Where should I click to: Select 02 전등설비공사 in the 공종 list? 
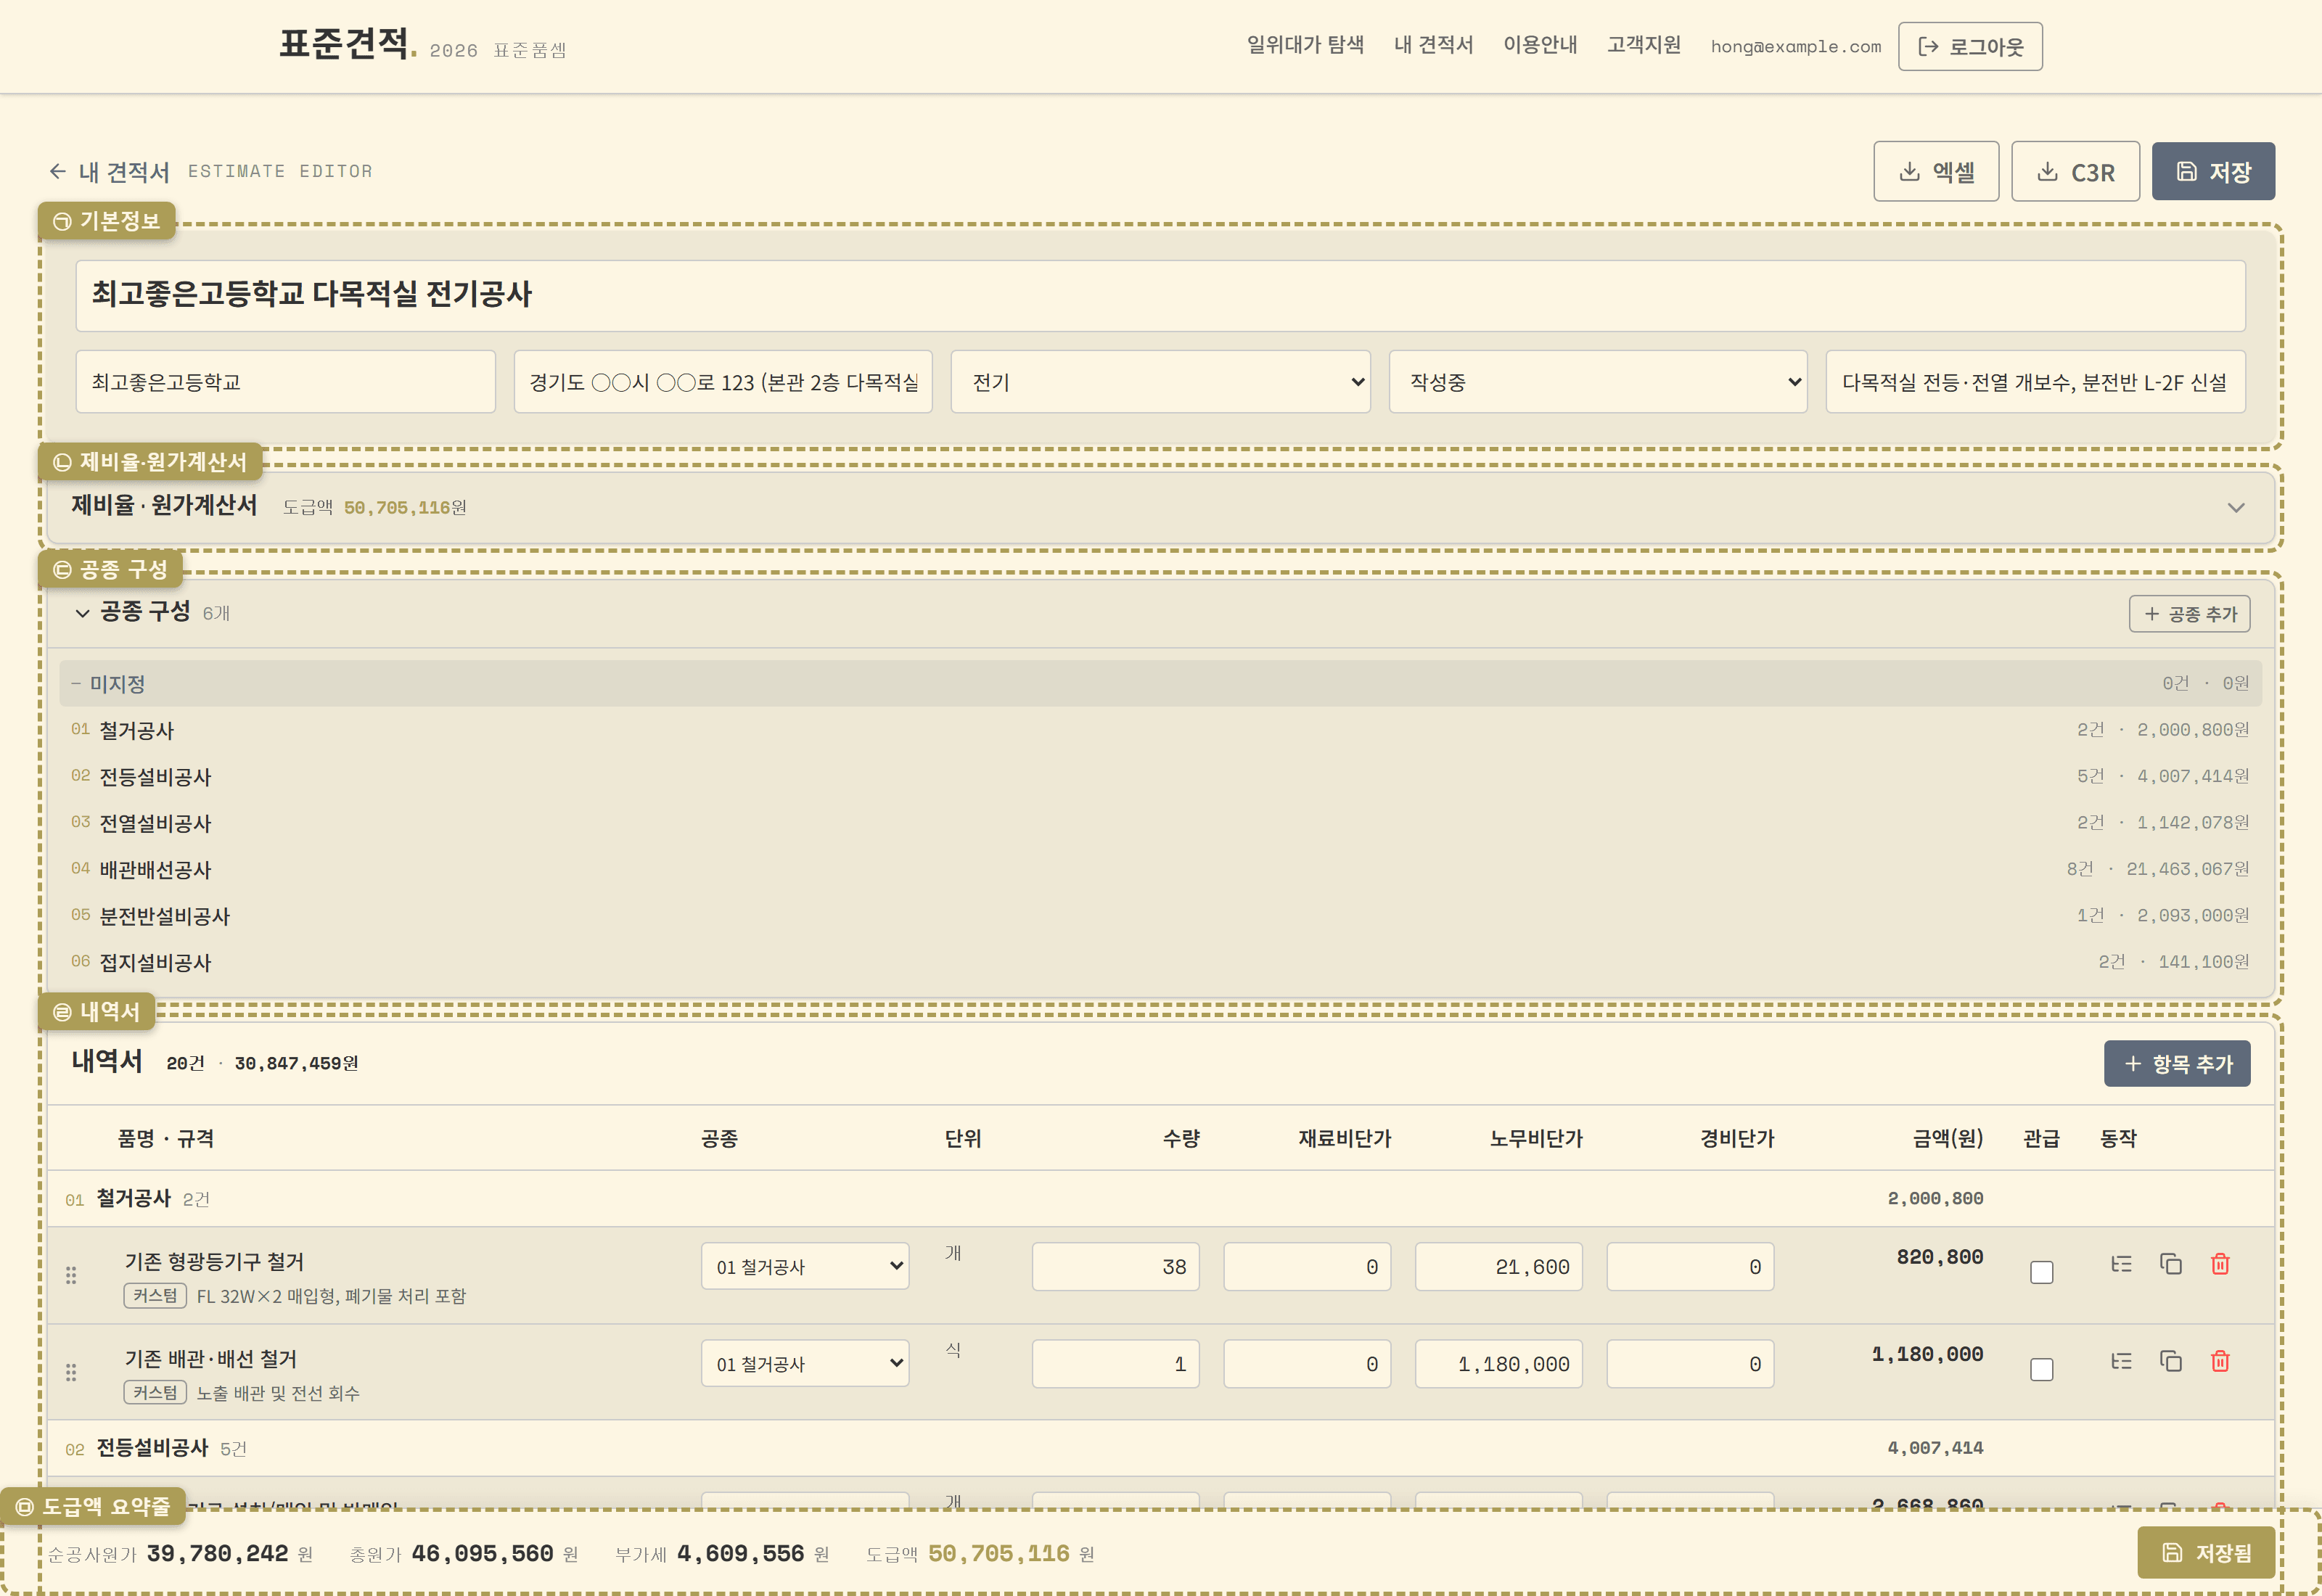pos(1160,776)
